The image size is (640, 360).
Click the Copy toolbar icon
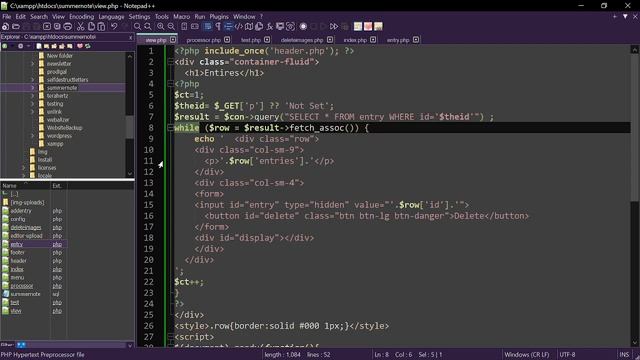(91, 27)
